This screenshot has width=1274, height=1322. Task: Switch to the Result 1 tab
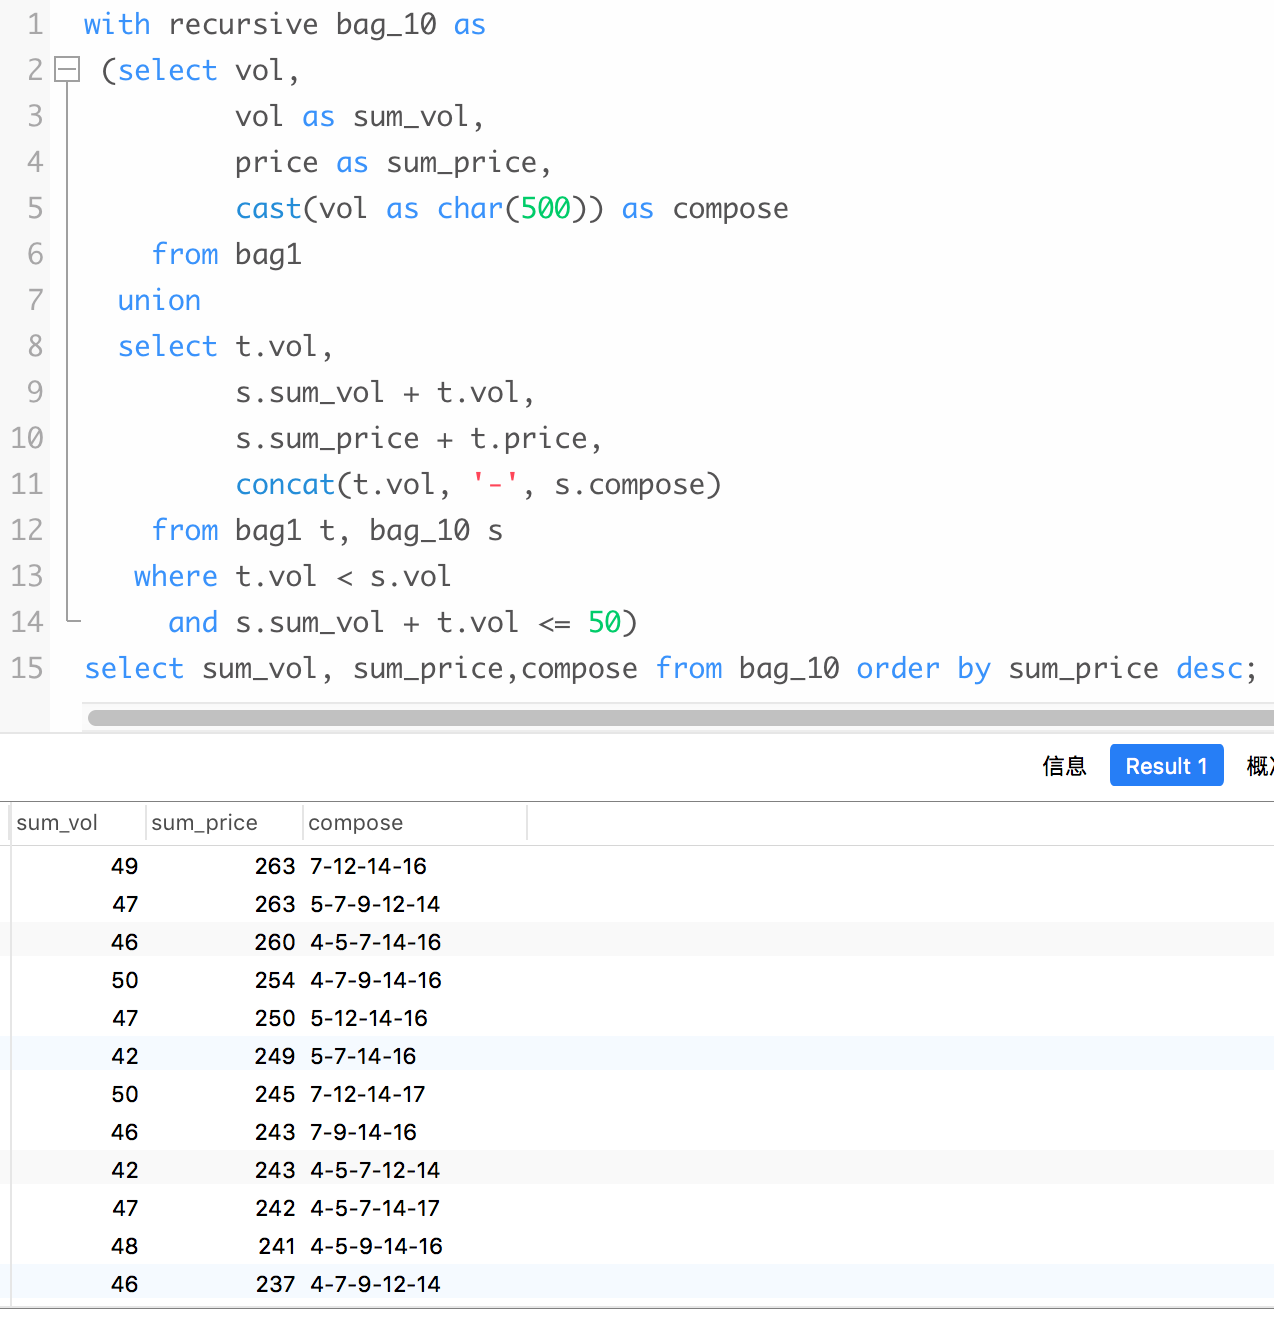1166,766
